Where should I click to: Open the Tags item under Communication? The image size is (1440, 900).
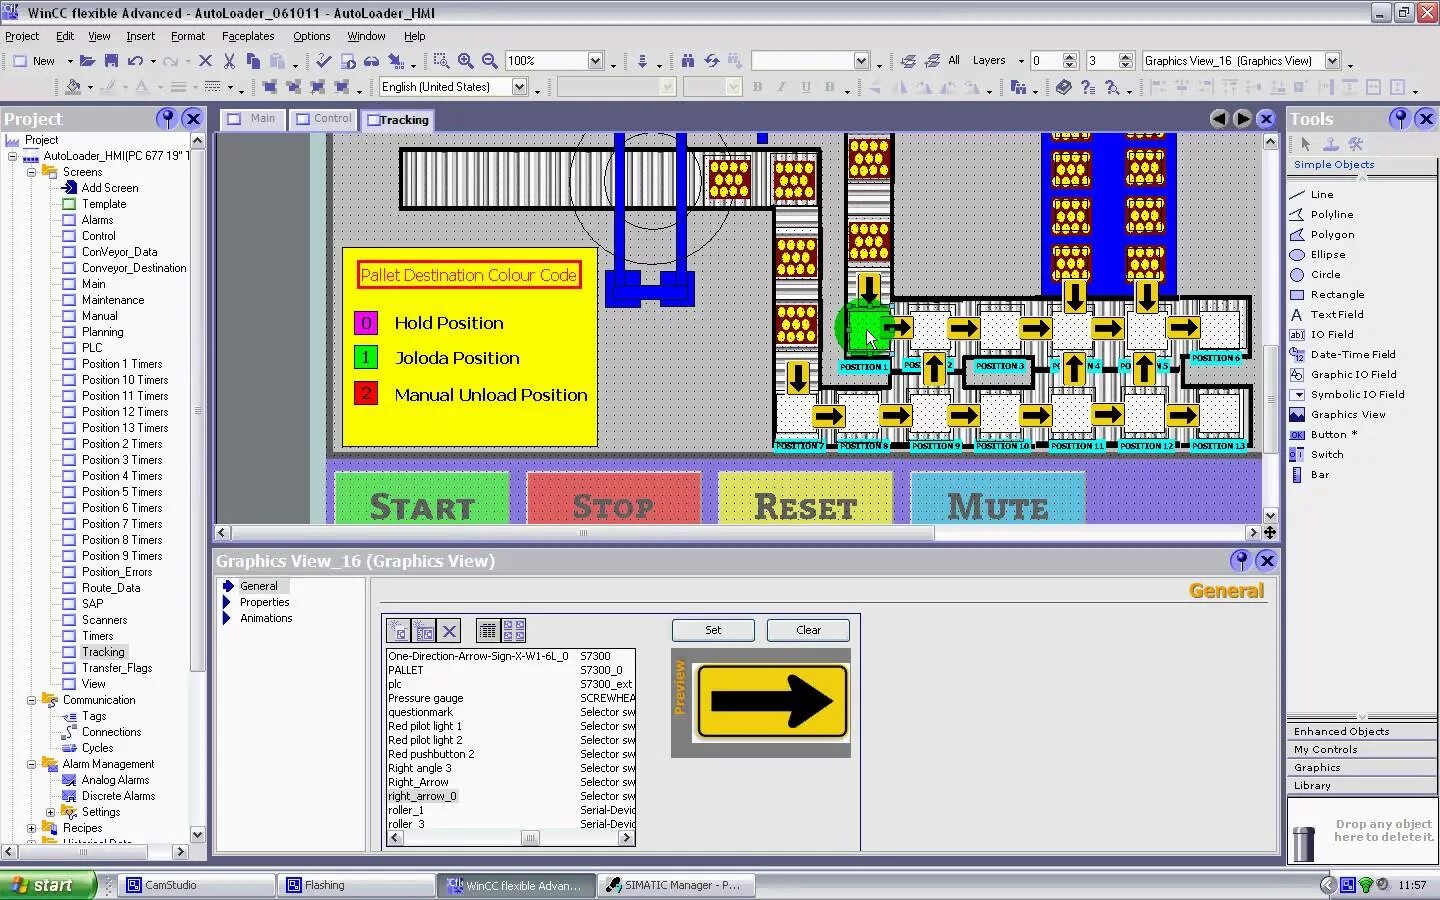point(94,716)
